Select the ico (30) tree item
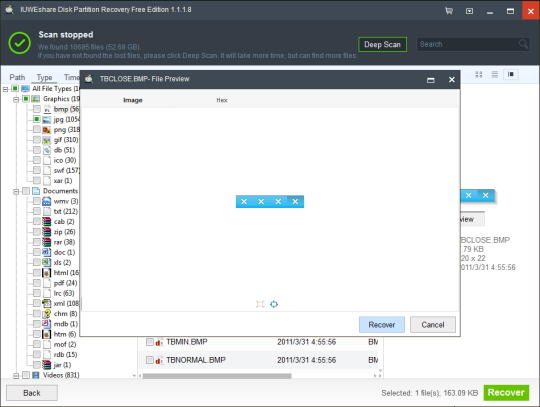 point(65,160)
